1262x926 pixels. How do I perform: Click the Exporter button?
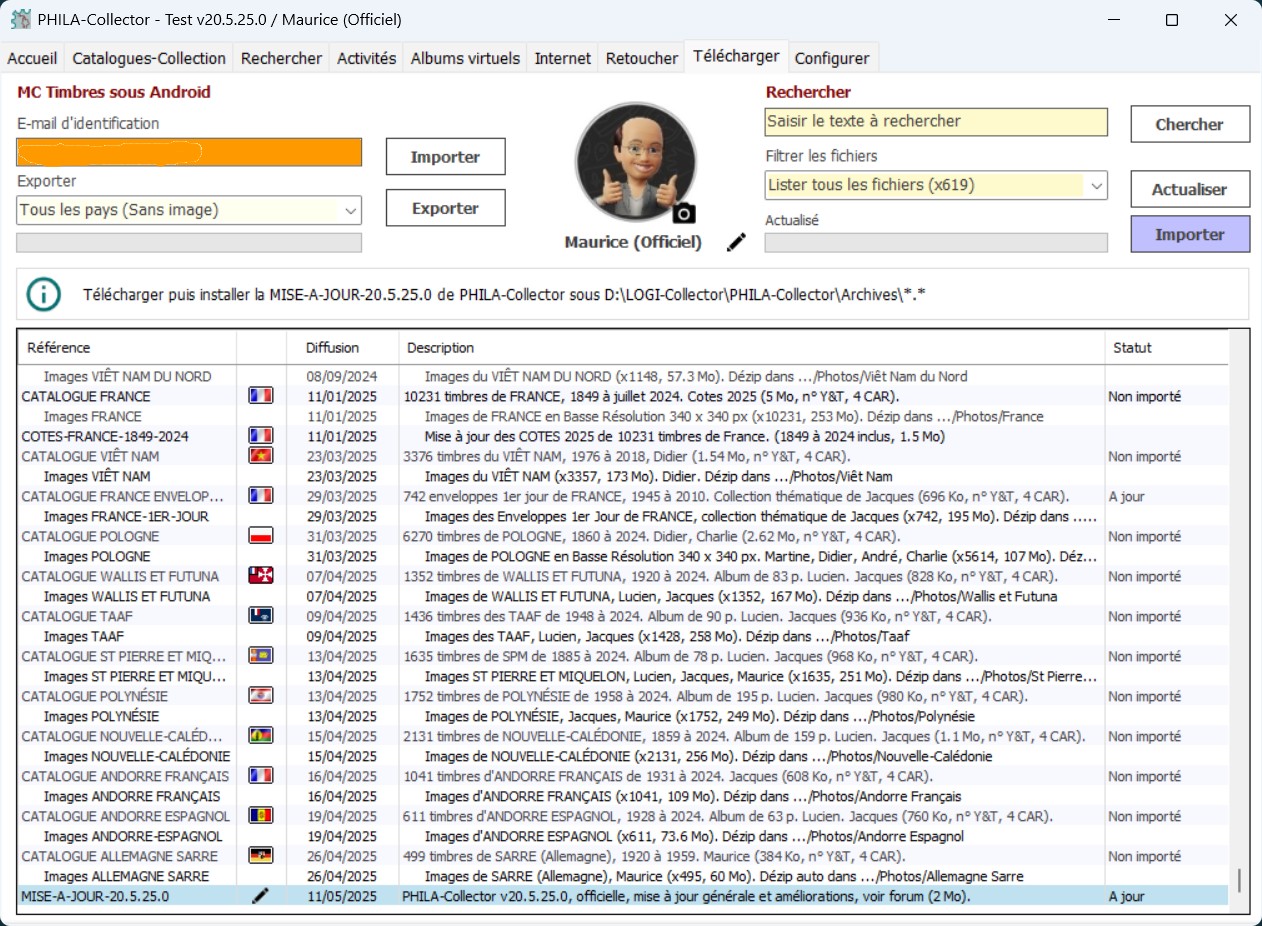(x=446, y=208)
